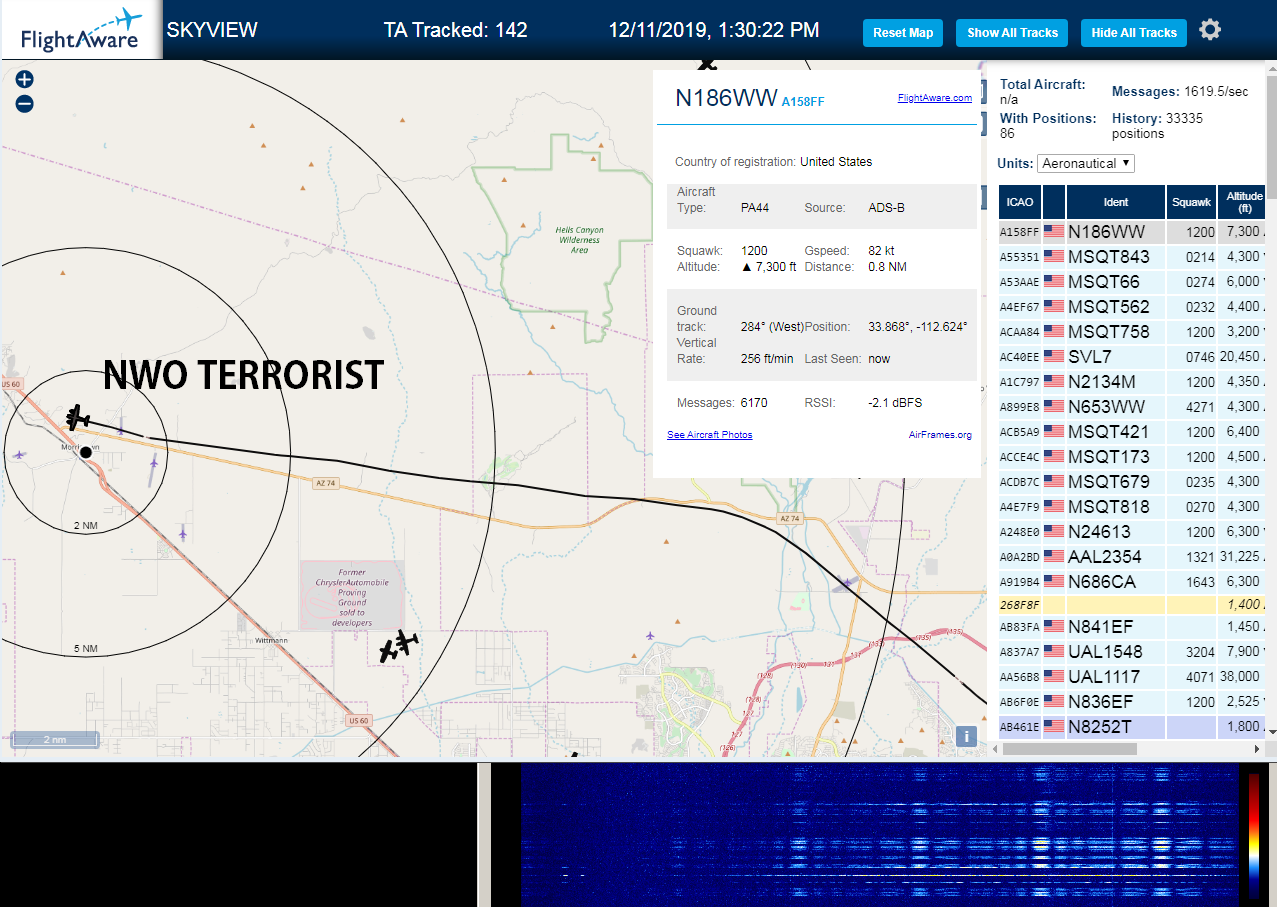Select the MSQT421 aircraft row
This screenshot has width=1277, height=907.
1133,432
